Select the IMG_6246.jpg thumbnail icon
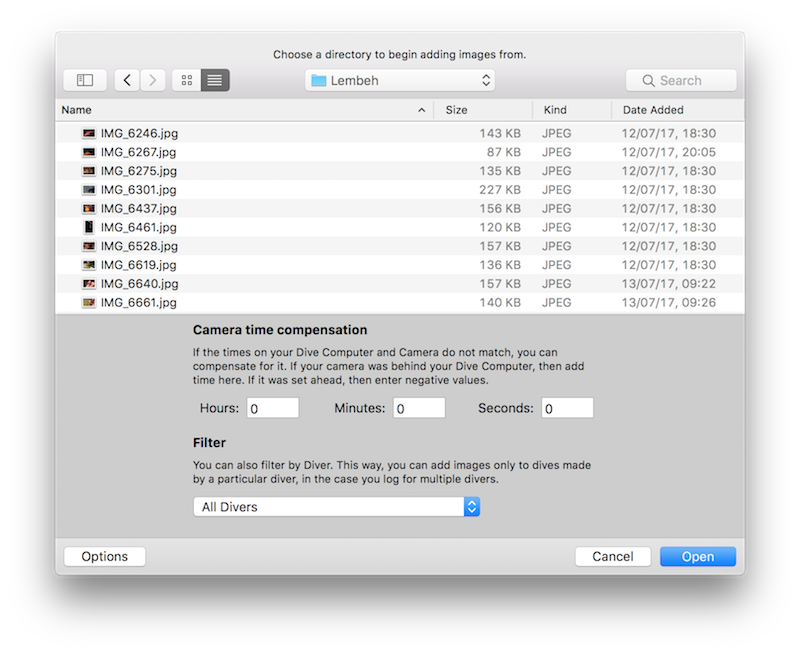The height and width of the screenshot is (654, 800). (x=89, y=133)
